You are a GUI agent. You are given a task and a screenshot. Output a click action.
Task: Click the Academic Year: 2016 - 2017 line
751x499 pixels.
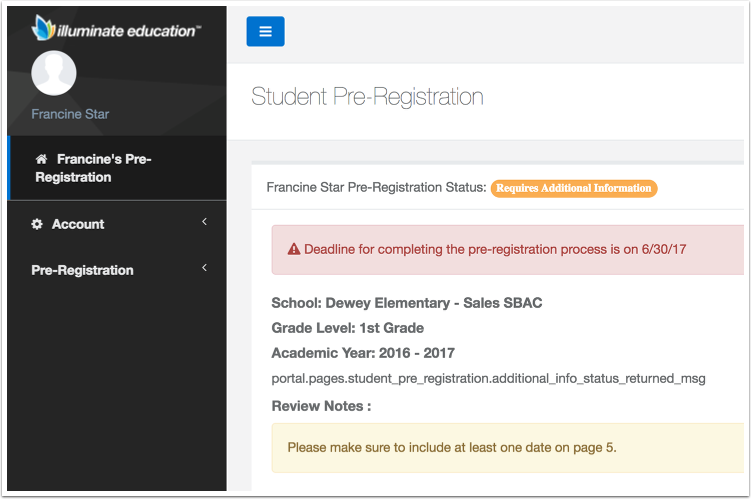point(363,353)
